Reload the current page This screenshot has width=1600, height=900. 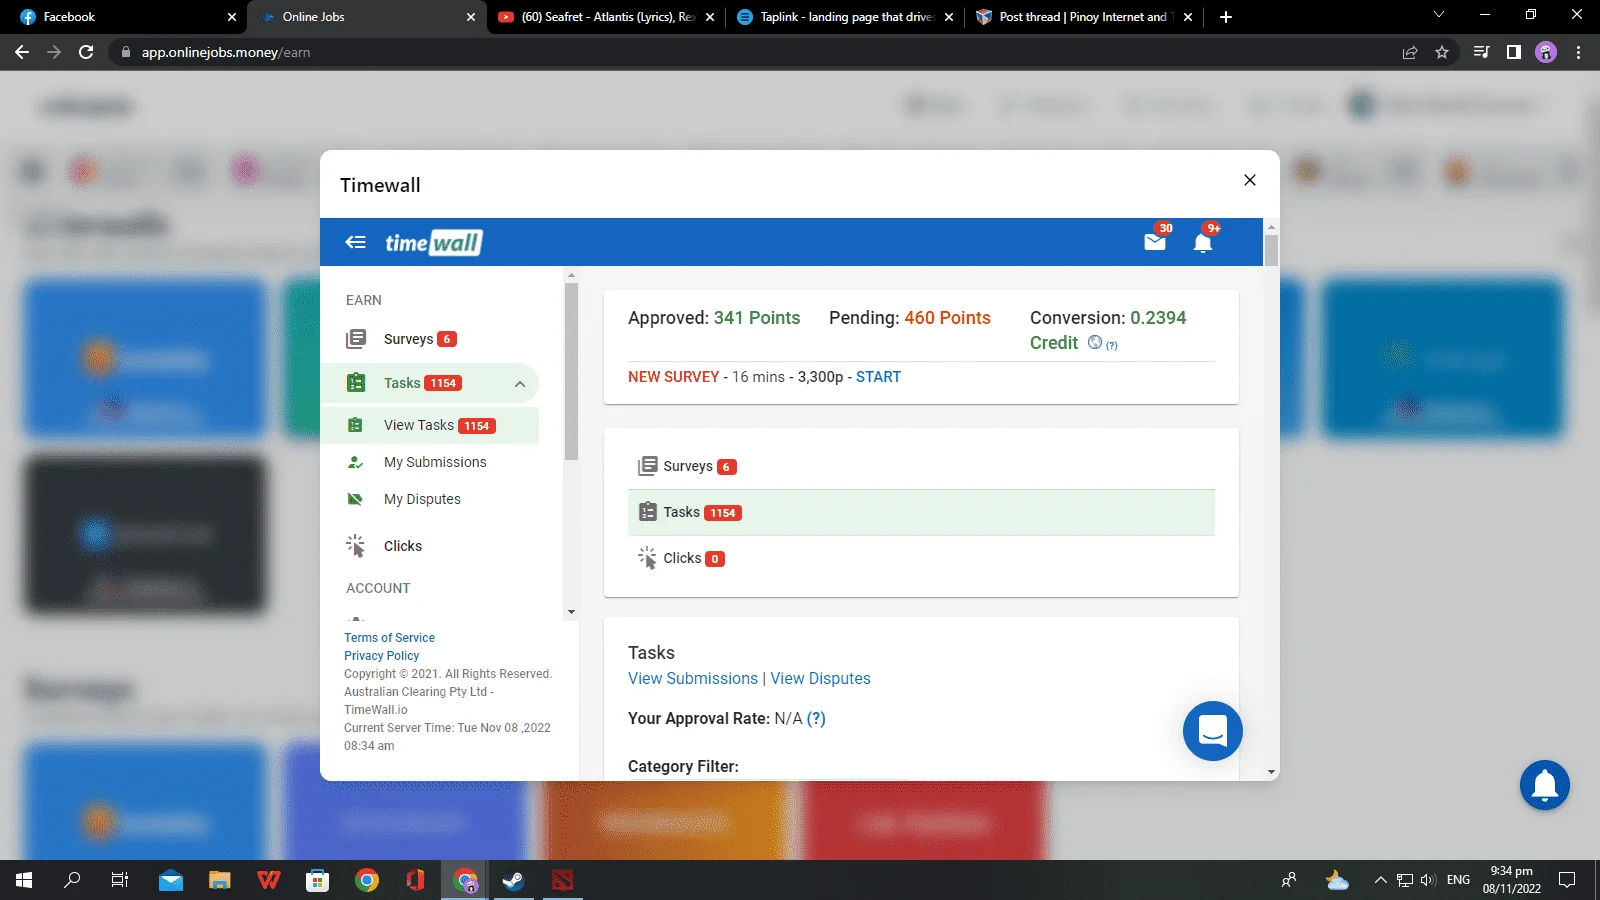[x=86, y=52]
